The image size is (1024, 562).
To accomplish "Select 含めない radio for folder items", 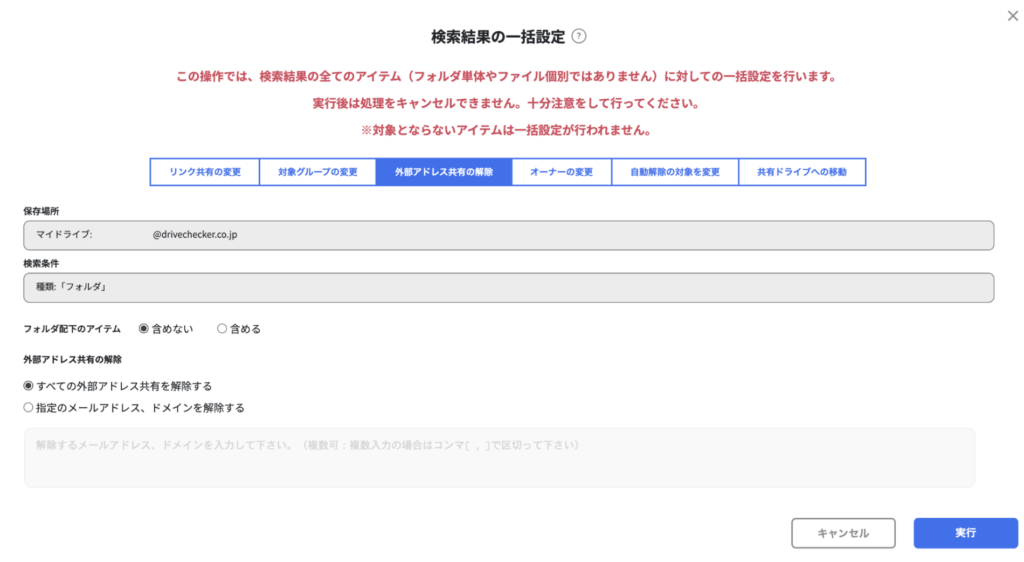I will tap(144, 329).
